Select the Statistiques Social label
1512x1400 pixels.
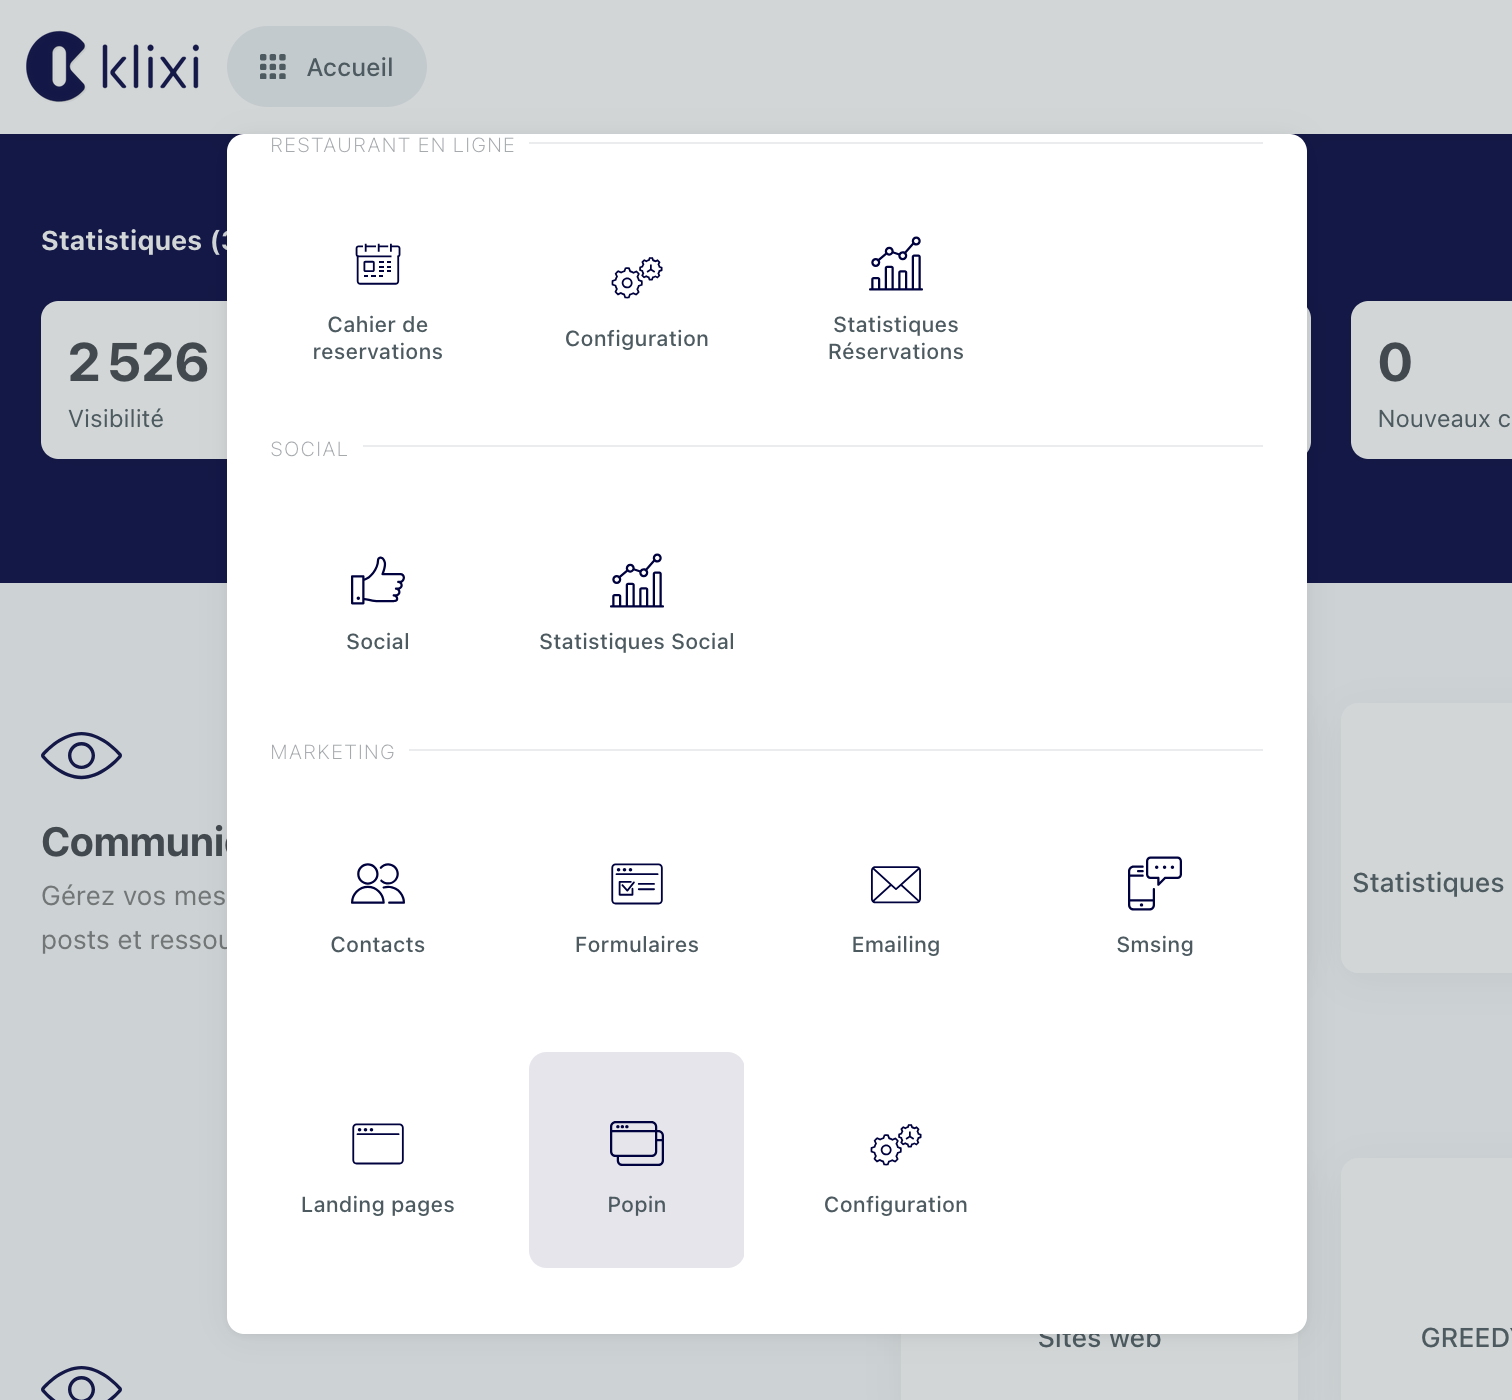[637, 642]
